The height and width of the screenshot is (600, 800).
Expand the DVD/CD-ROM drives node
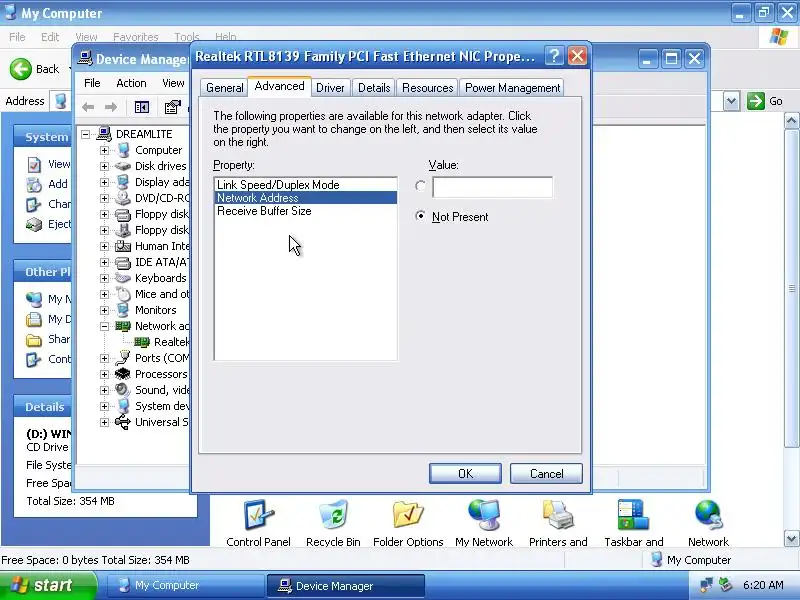[105, 198]
